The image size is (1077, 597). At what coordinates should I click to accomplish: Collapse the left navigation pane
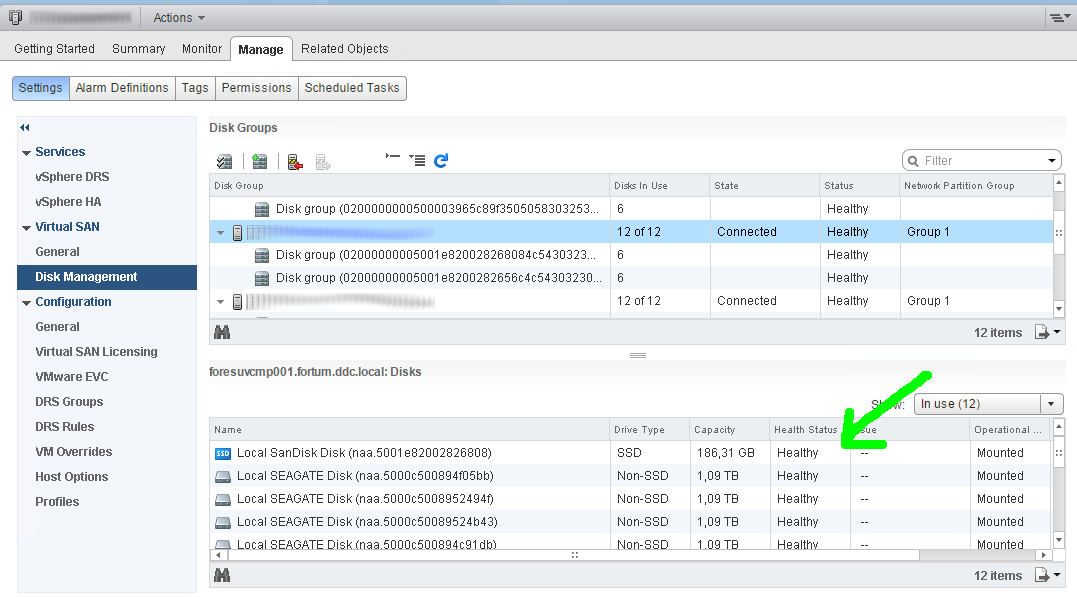point(25,127)
